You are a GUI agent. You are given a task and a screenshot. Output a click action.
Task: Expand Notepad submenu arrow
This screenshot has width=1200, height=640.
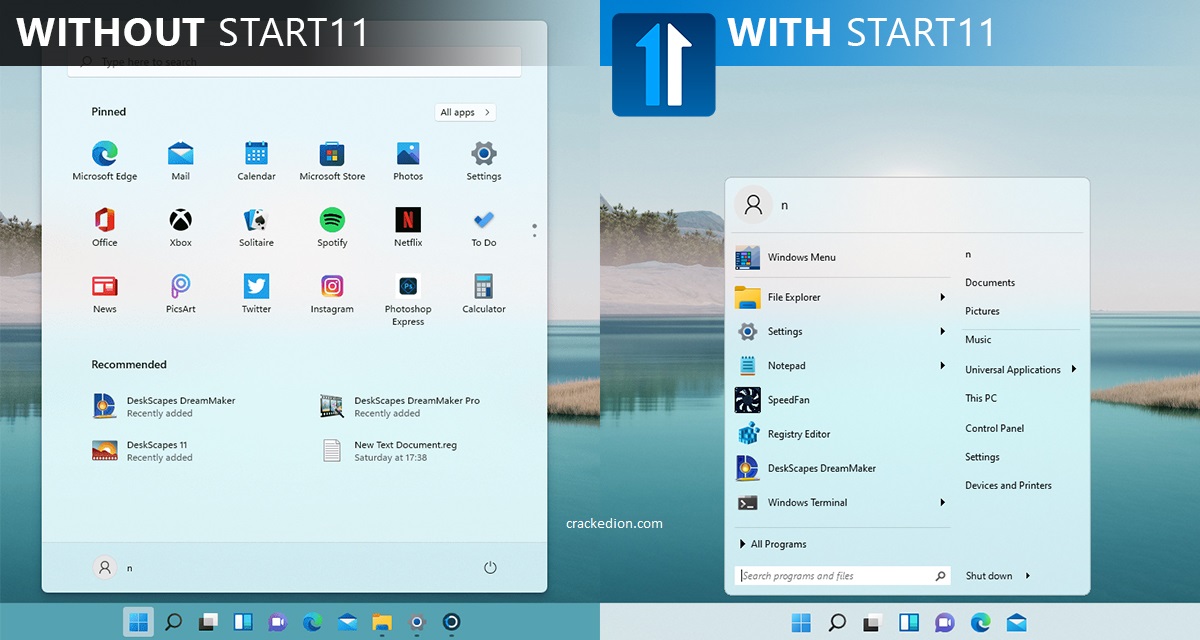942,366
